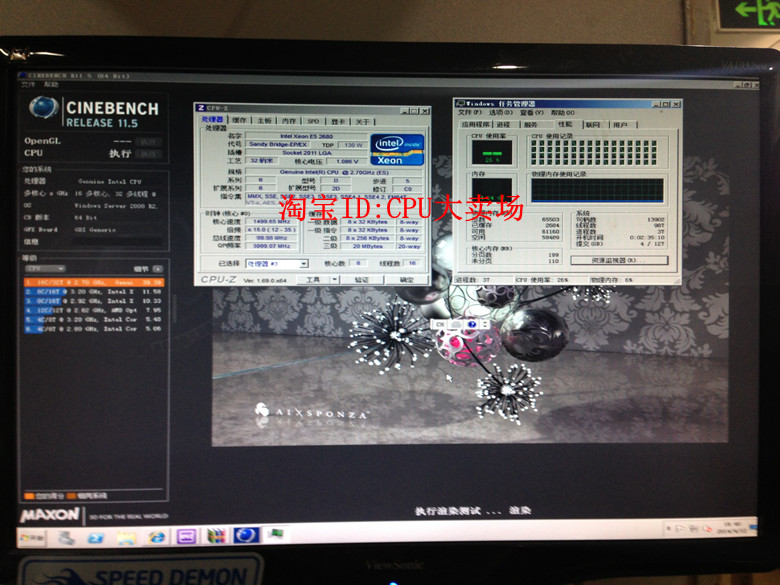The image size is (780, 585).
Task: Click the Socket 2011 LGA field in CPU-Z
Action: (306, 153)
